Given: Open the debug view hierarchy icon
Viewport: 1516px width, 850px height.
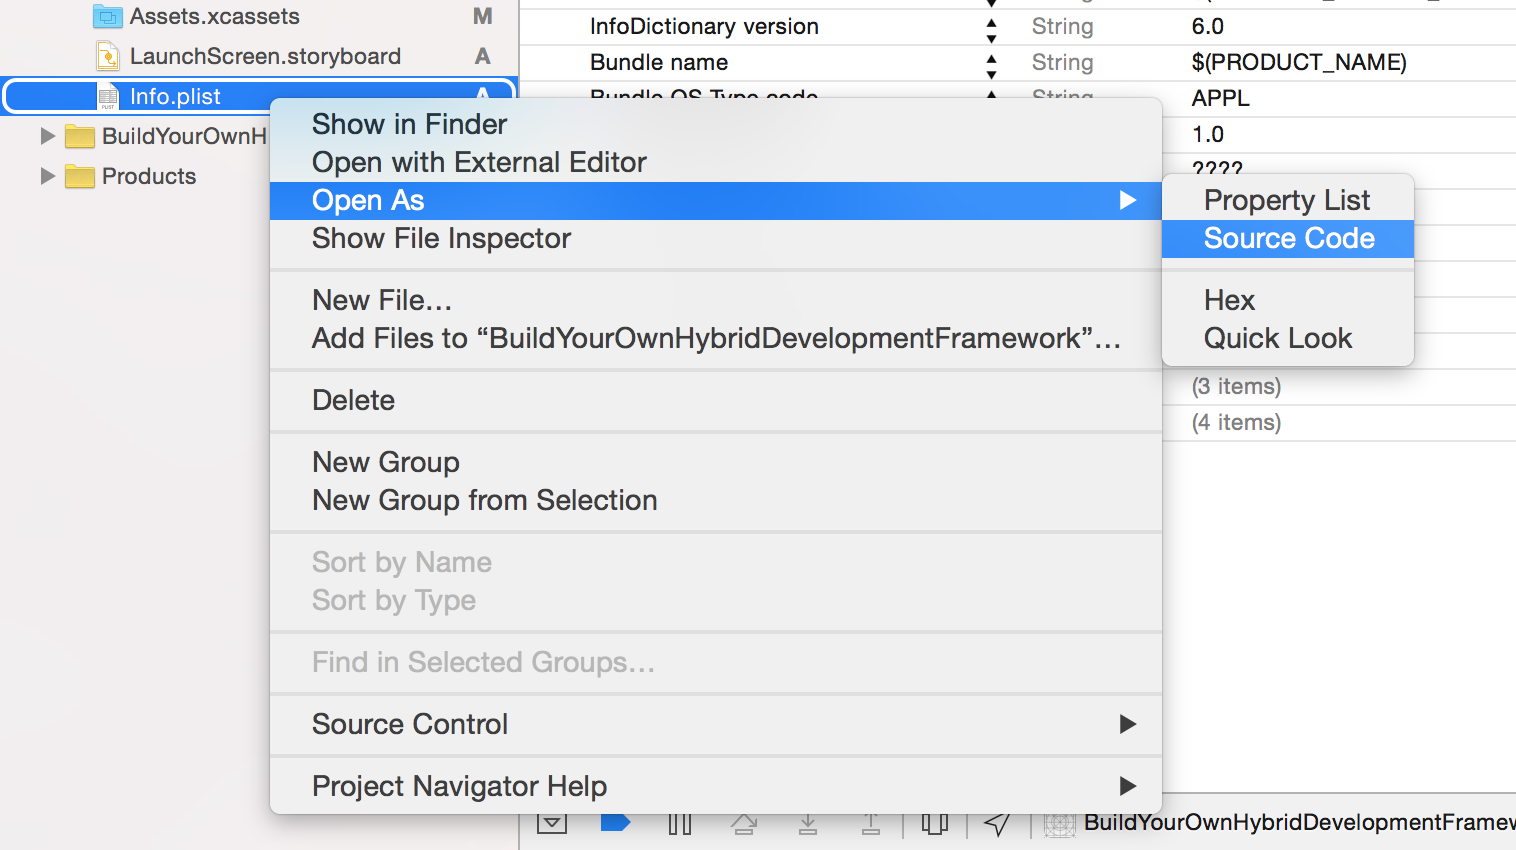Looking at the screenshot, I should click(935, 823).
